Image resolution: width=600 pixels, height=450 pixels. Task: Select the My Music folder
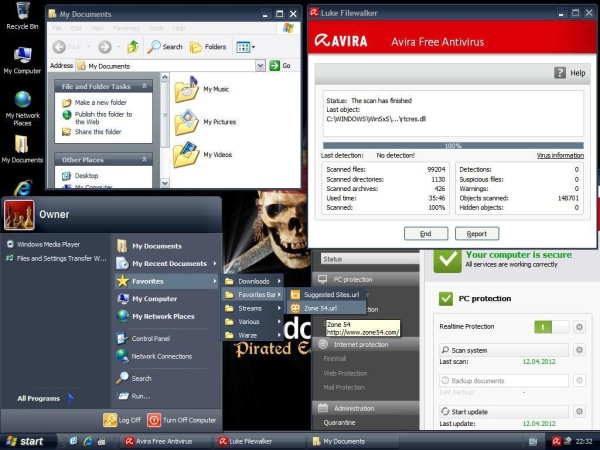(x=202, y=89)
